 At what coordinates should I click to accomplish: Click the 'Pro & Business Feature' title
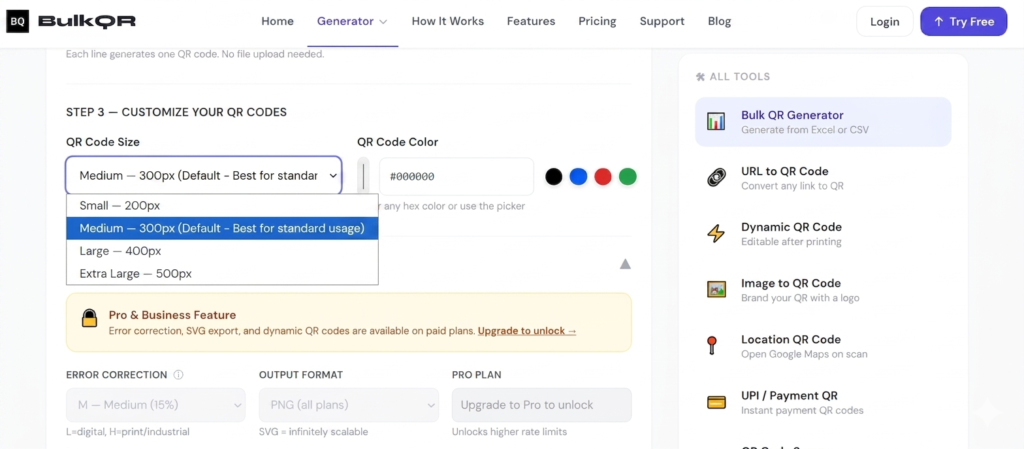[172, 315]
